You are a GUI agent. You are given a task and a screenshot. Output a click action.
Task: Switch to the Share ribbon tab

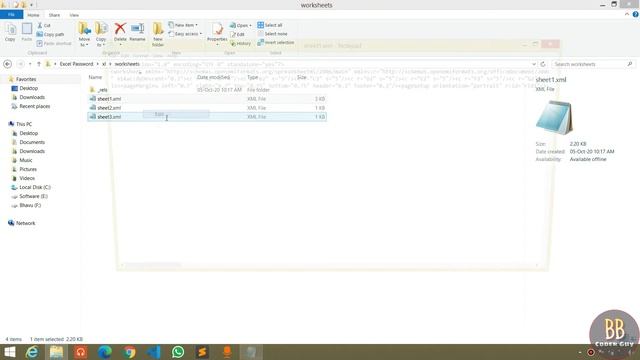coord(54,15)
